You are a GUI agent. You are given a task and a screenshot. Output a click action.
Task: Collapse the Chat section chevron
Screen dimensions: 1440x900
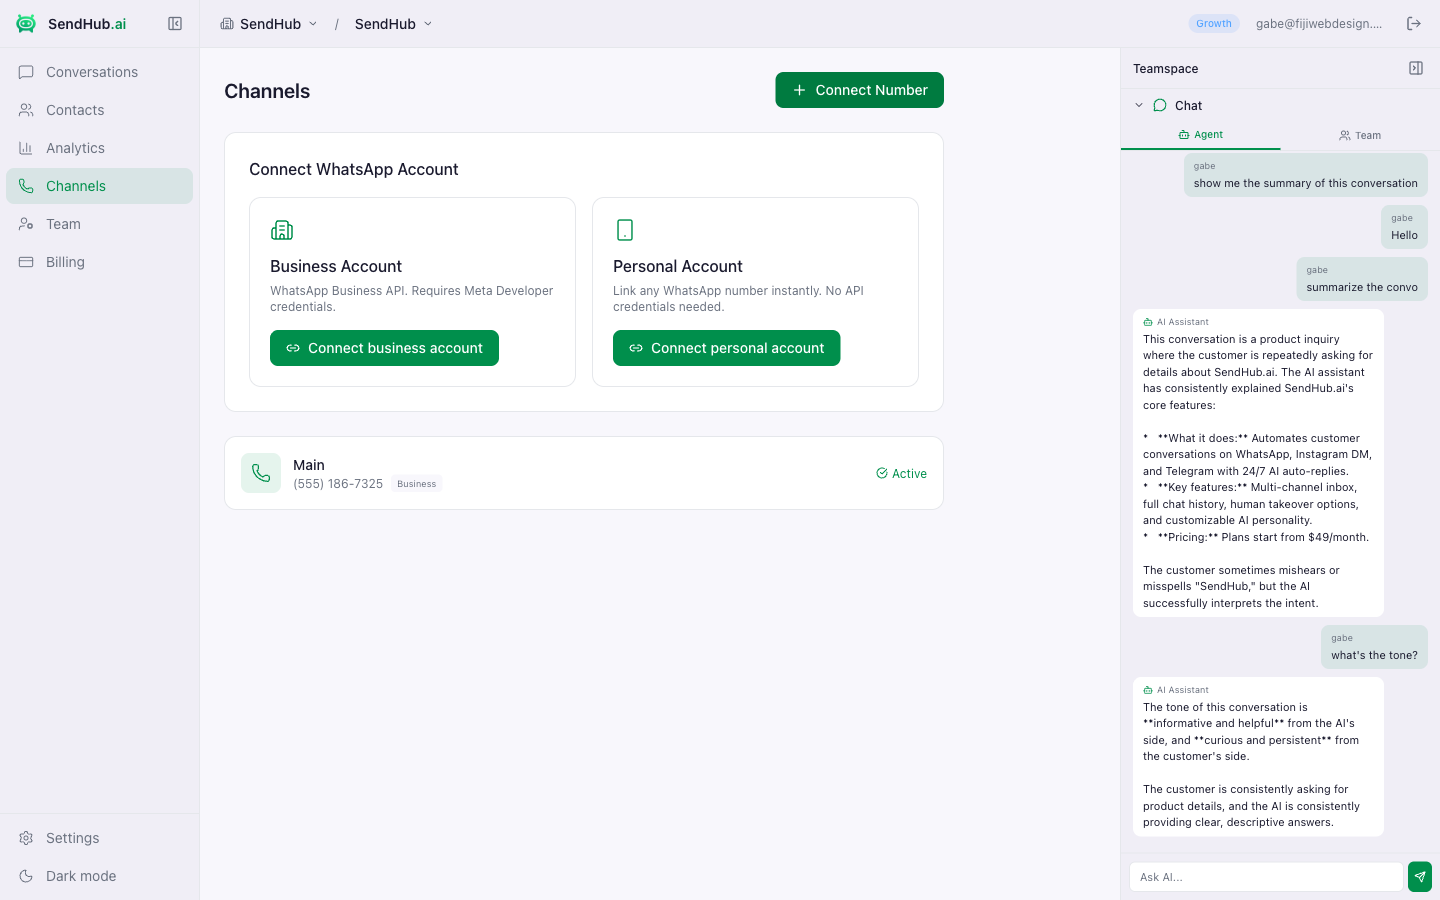pos(1139,105)
